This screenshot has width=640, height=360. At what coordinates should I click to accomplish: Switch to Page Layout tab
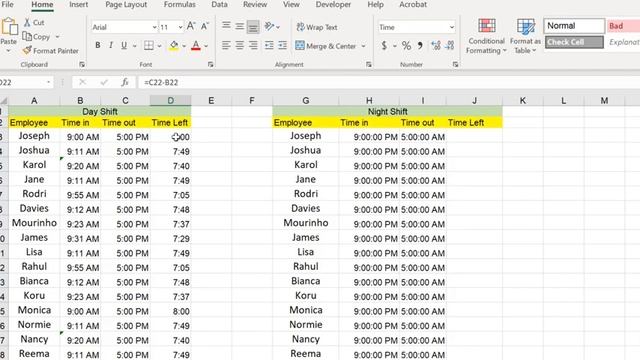click(x=126, y=4)
